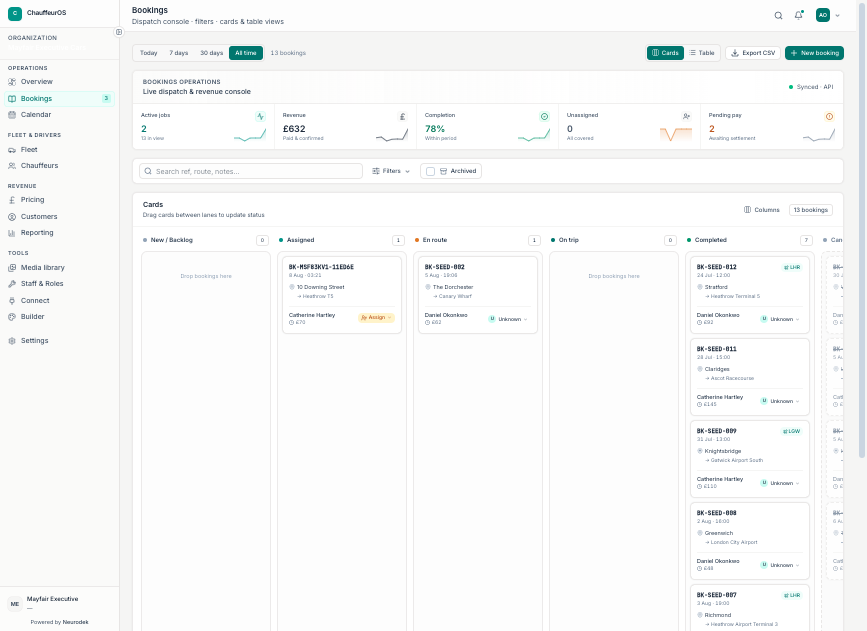Viewport: 867px width, 631px height.
Task: Click the Fleet car icon
Action: point(12,150)
